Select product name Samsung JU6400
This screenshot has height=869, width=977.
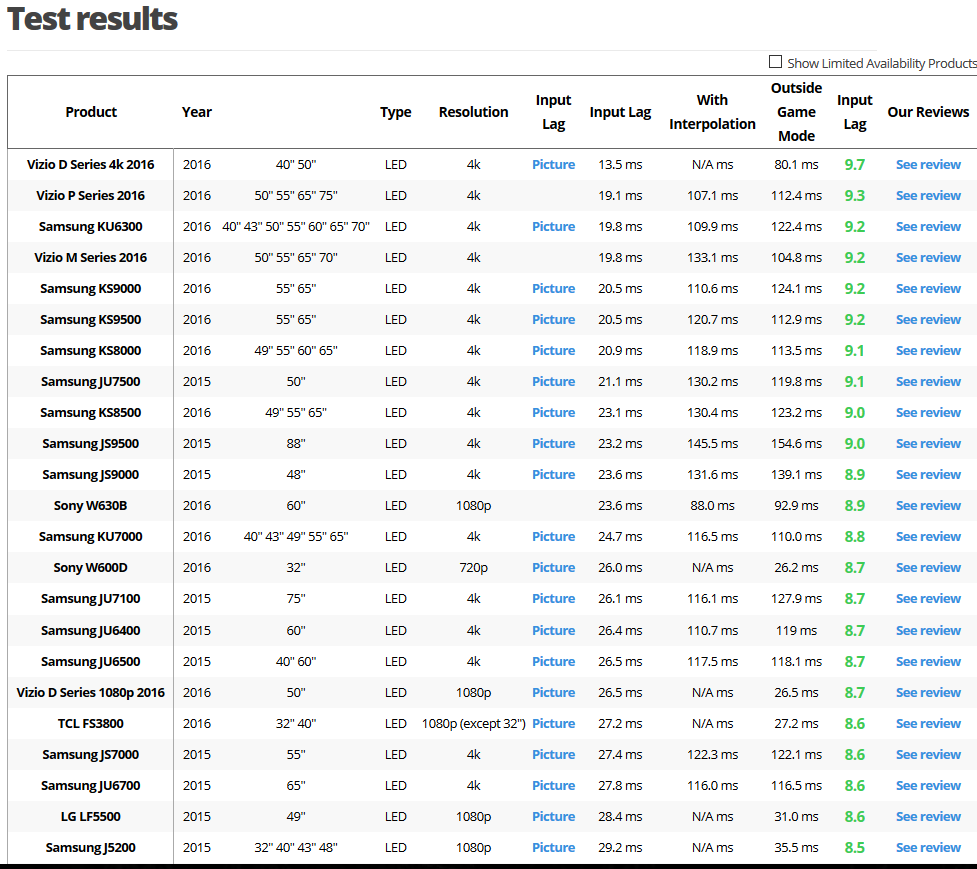(x=91, y=630)
